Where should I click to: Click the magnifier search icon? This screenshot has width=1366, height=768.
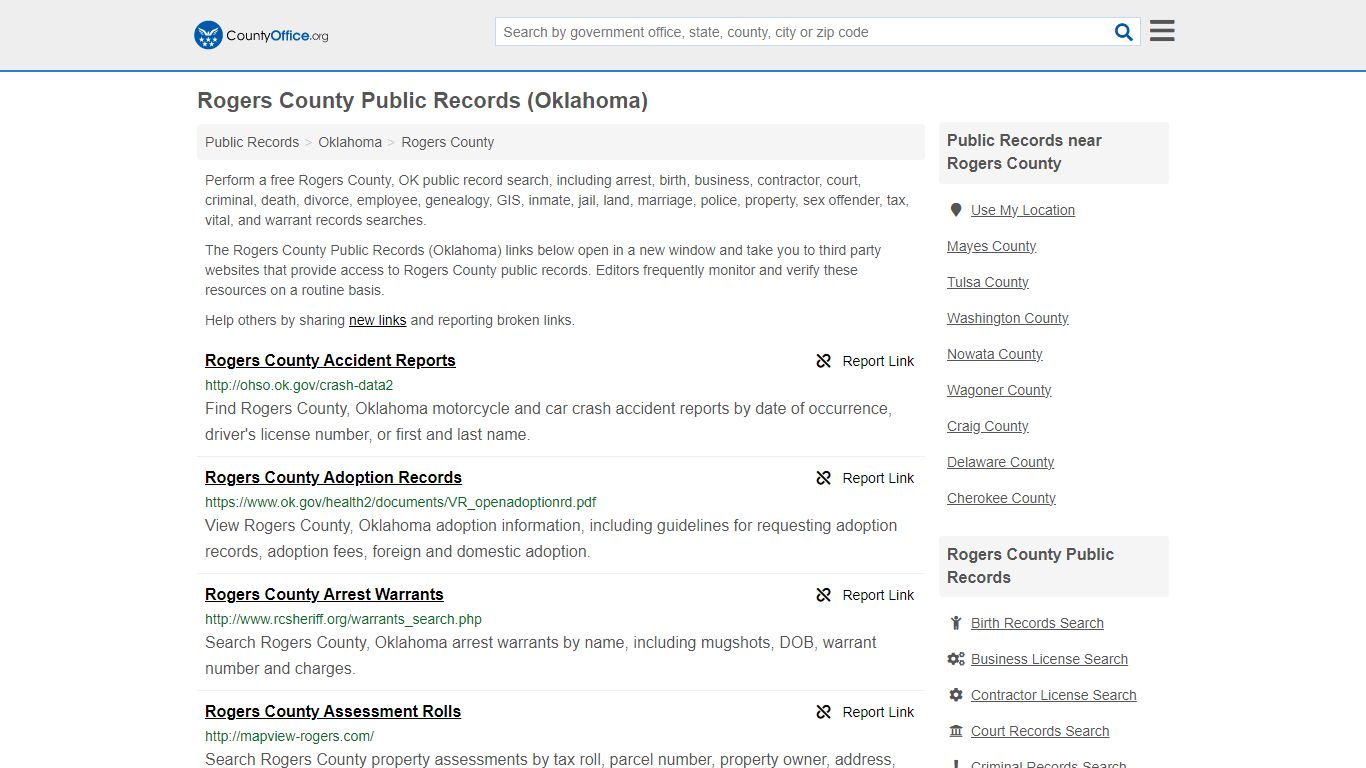click(x=1124, y=32)
